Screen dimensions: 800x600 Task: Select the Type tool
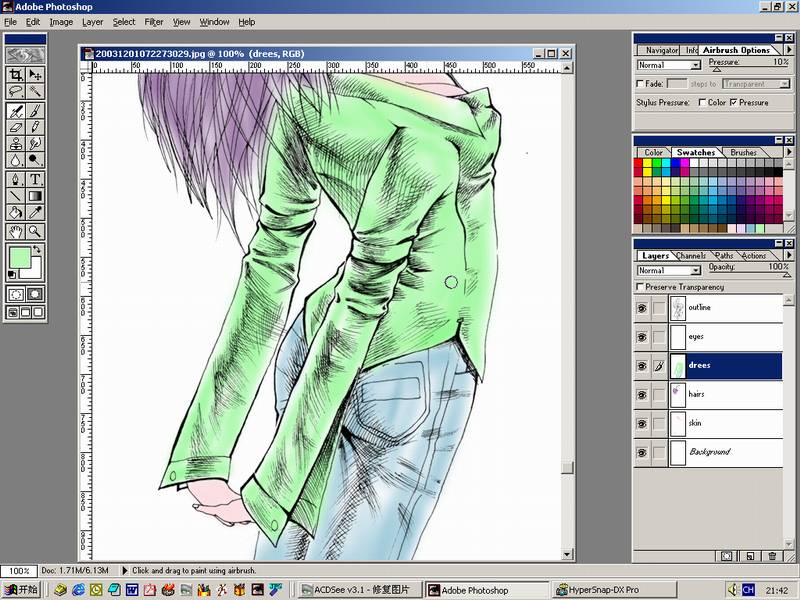35,179
